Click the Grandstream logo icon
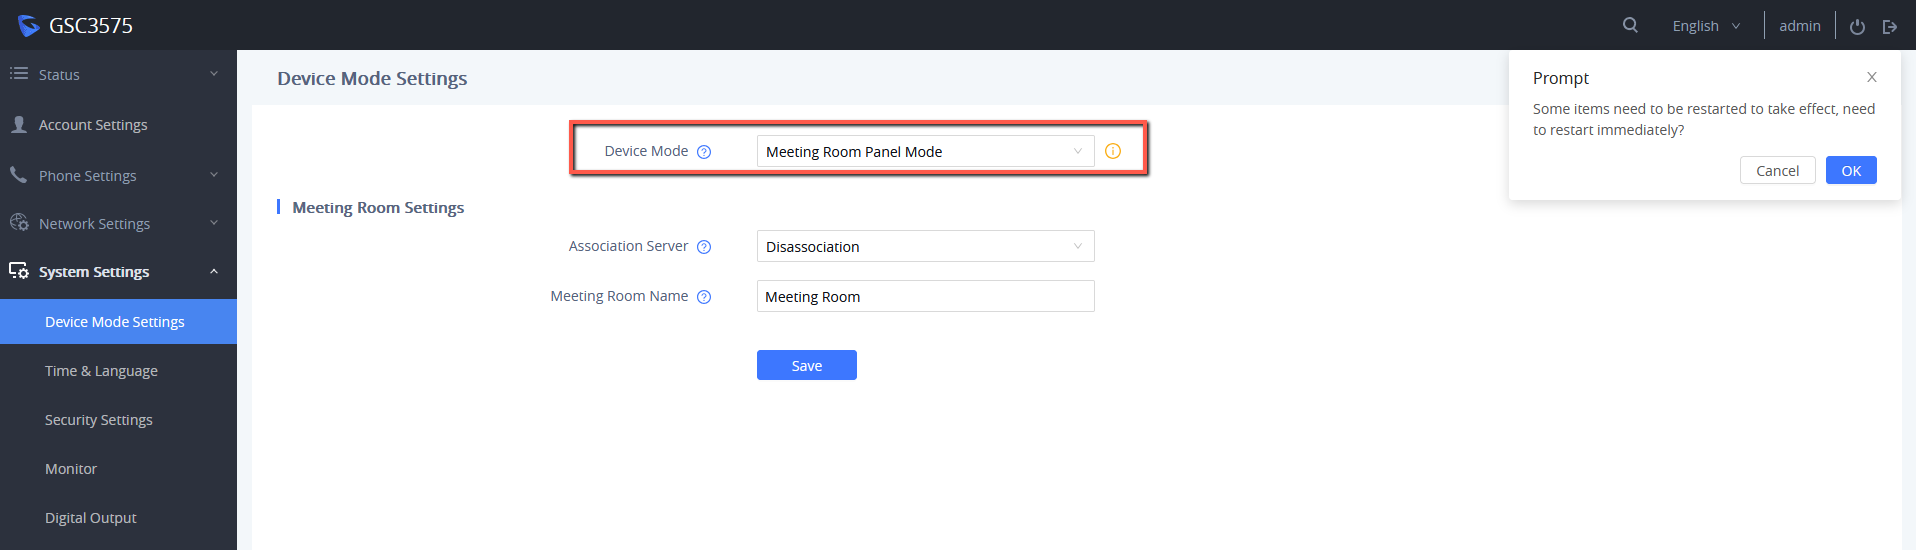 coord(28,25)
